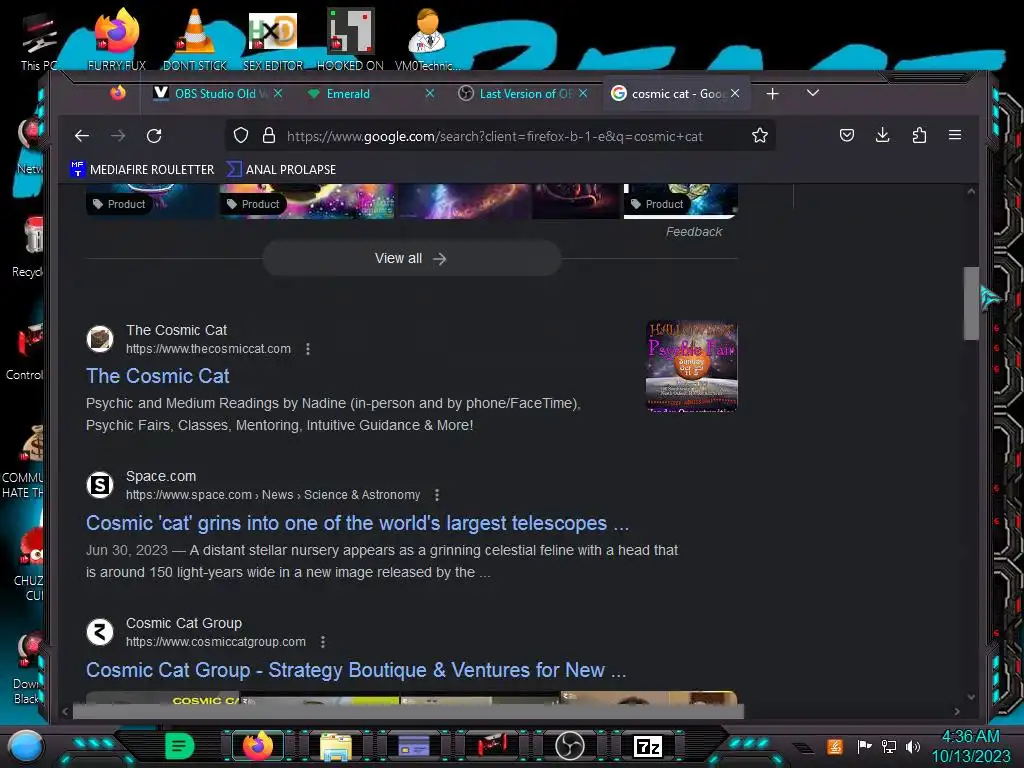Close the cosmic cat Google tab
The height and width of the screenshot is (768, 1024).
point(735,93)
